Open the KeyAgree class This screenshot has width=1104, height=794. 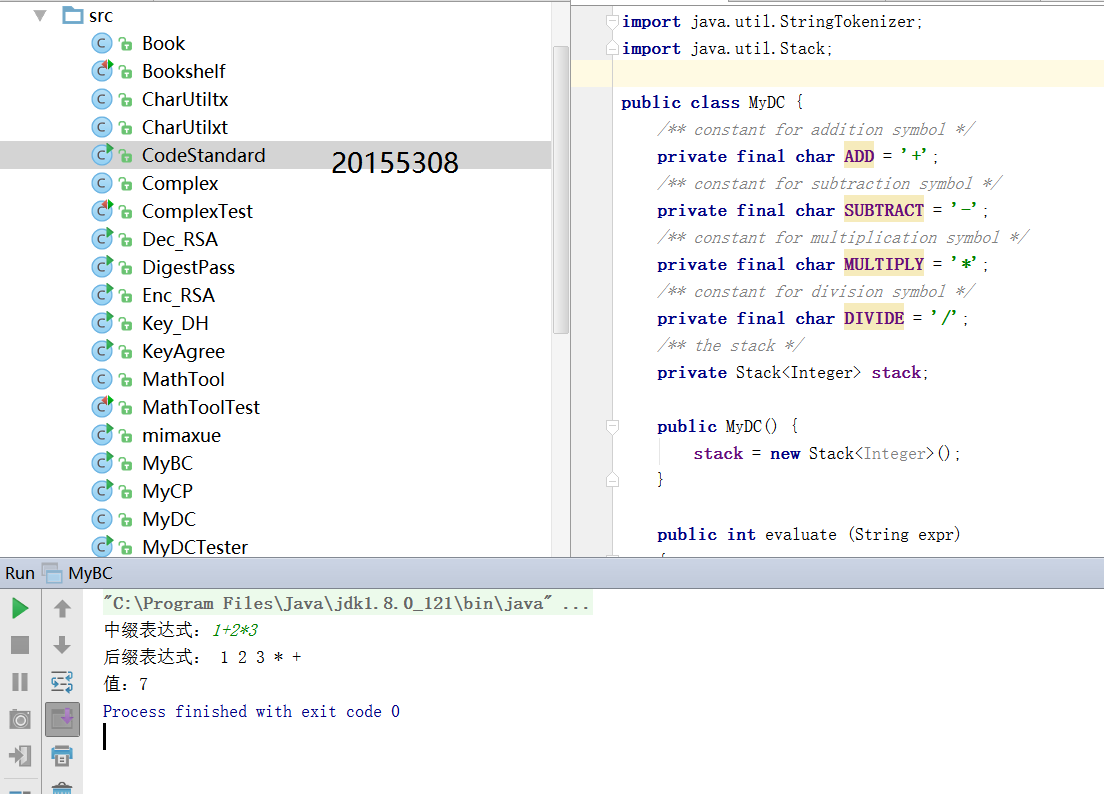coord(184,351)
